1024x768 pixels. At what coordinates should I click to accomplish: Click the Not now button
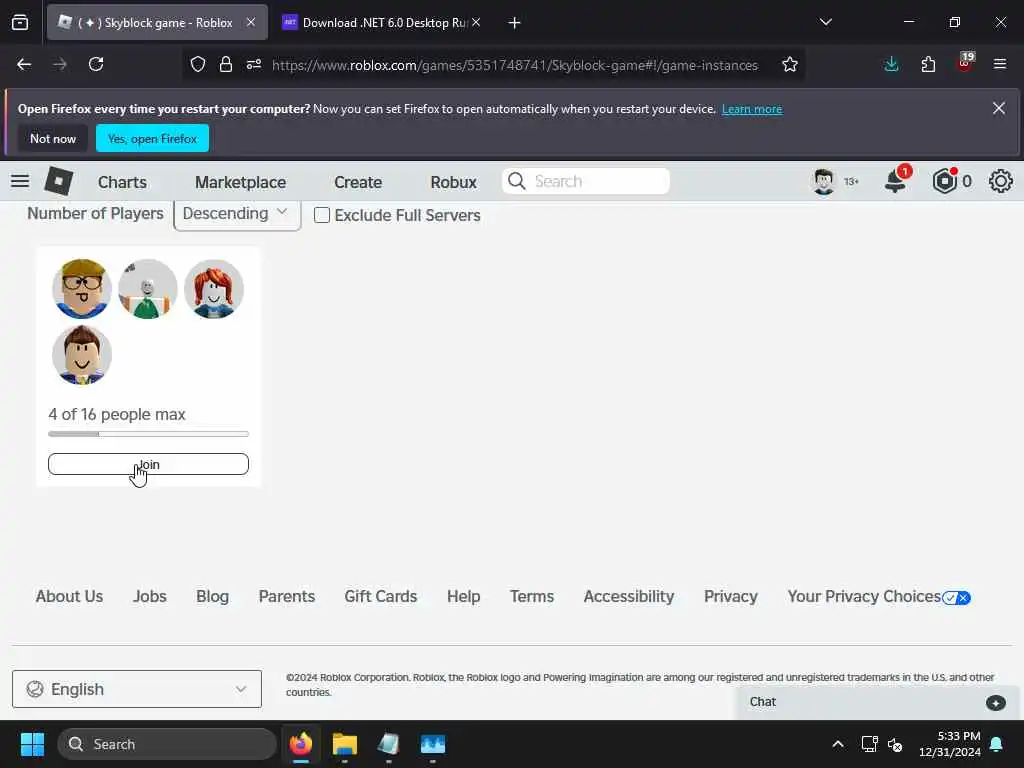(x=53, y=138)
